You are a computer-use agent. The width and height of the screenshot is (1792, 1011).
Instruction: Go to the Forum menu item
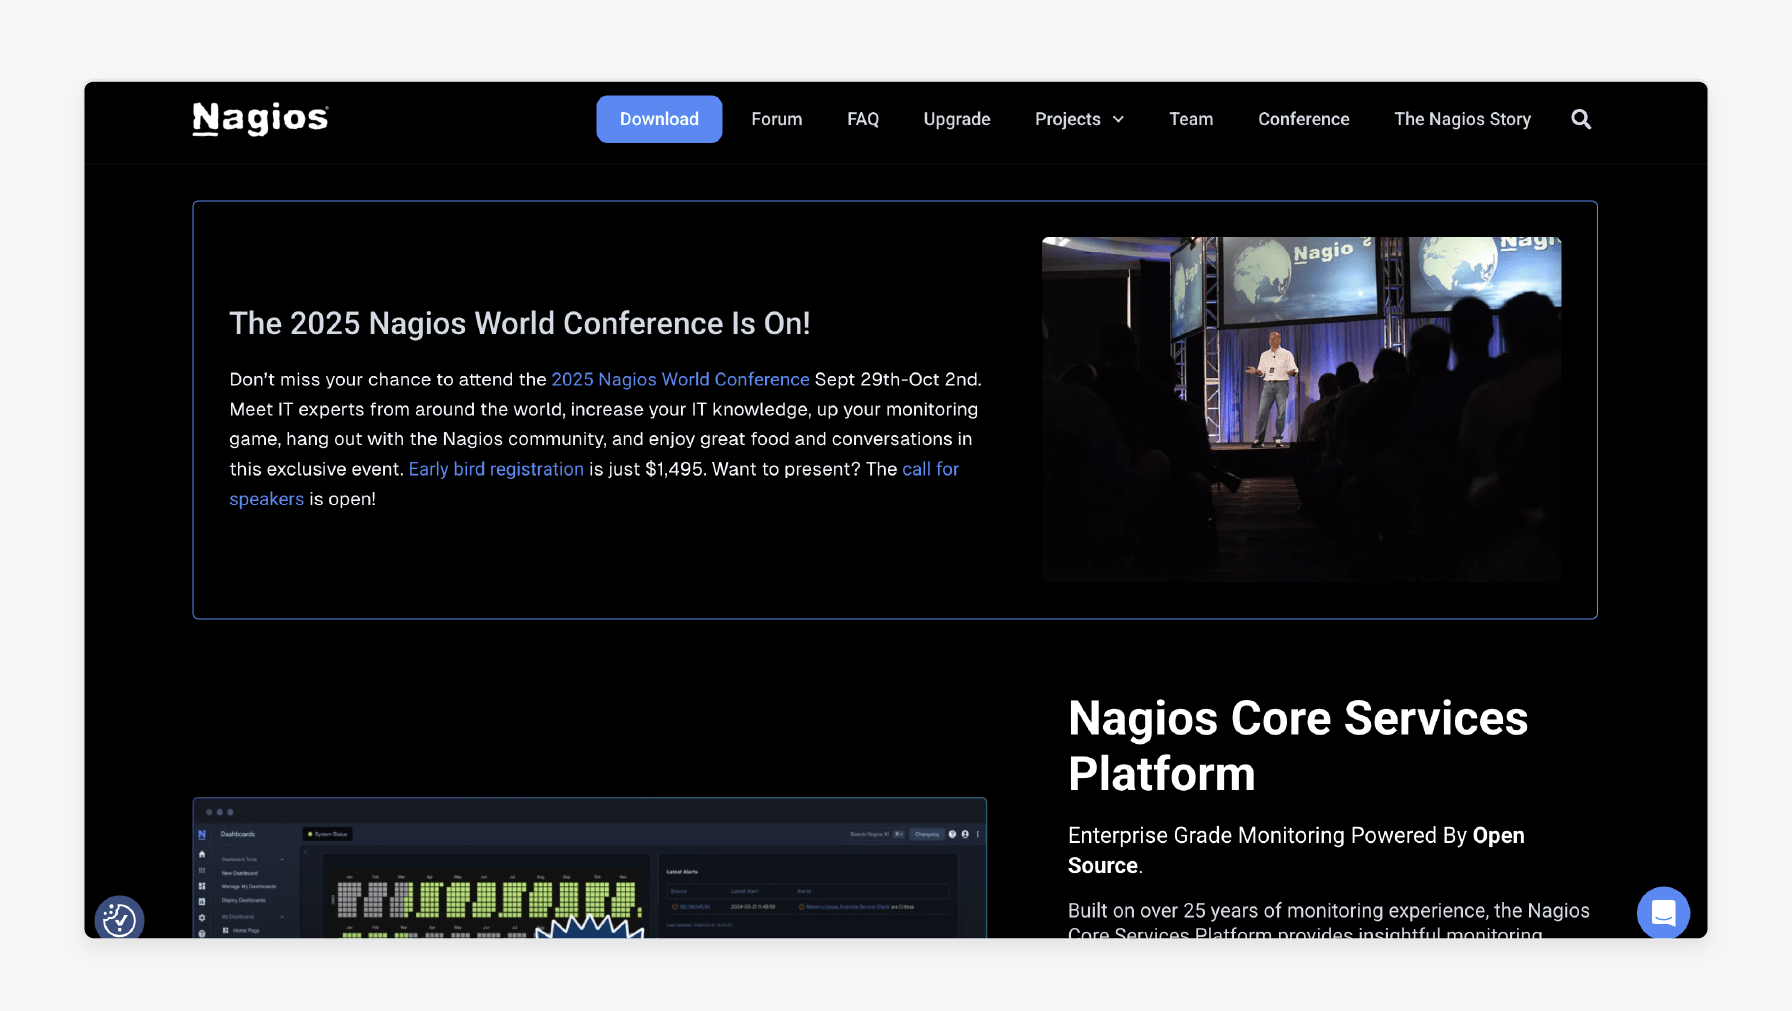pos(777,119)
